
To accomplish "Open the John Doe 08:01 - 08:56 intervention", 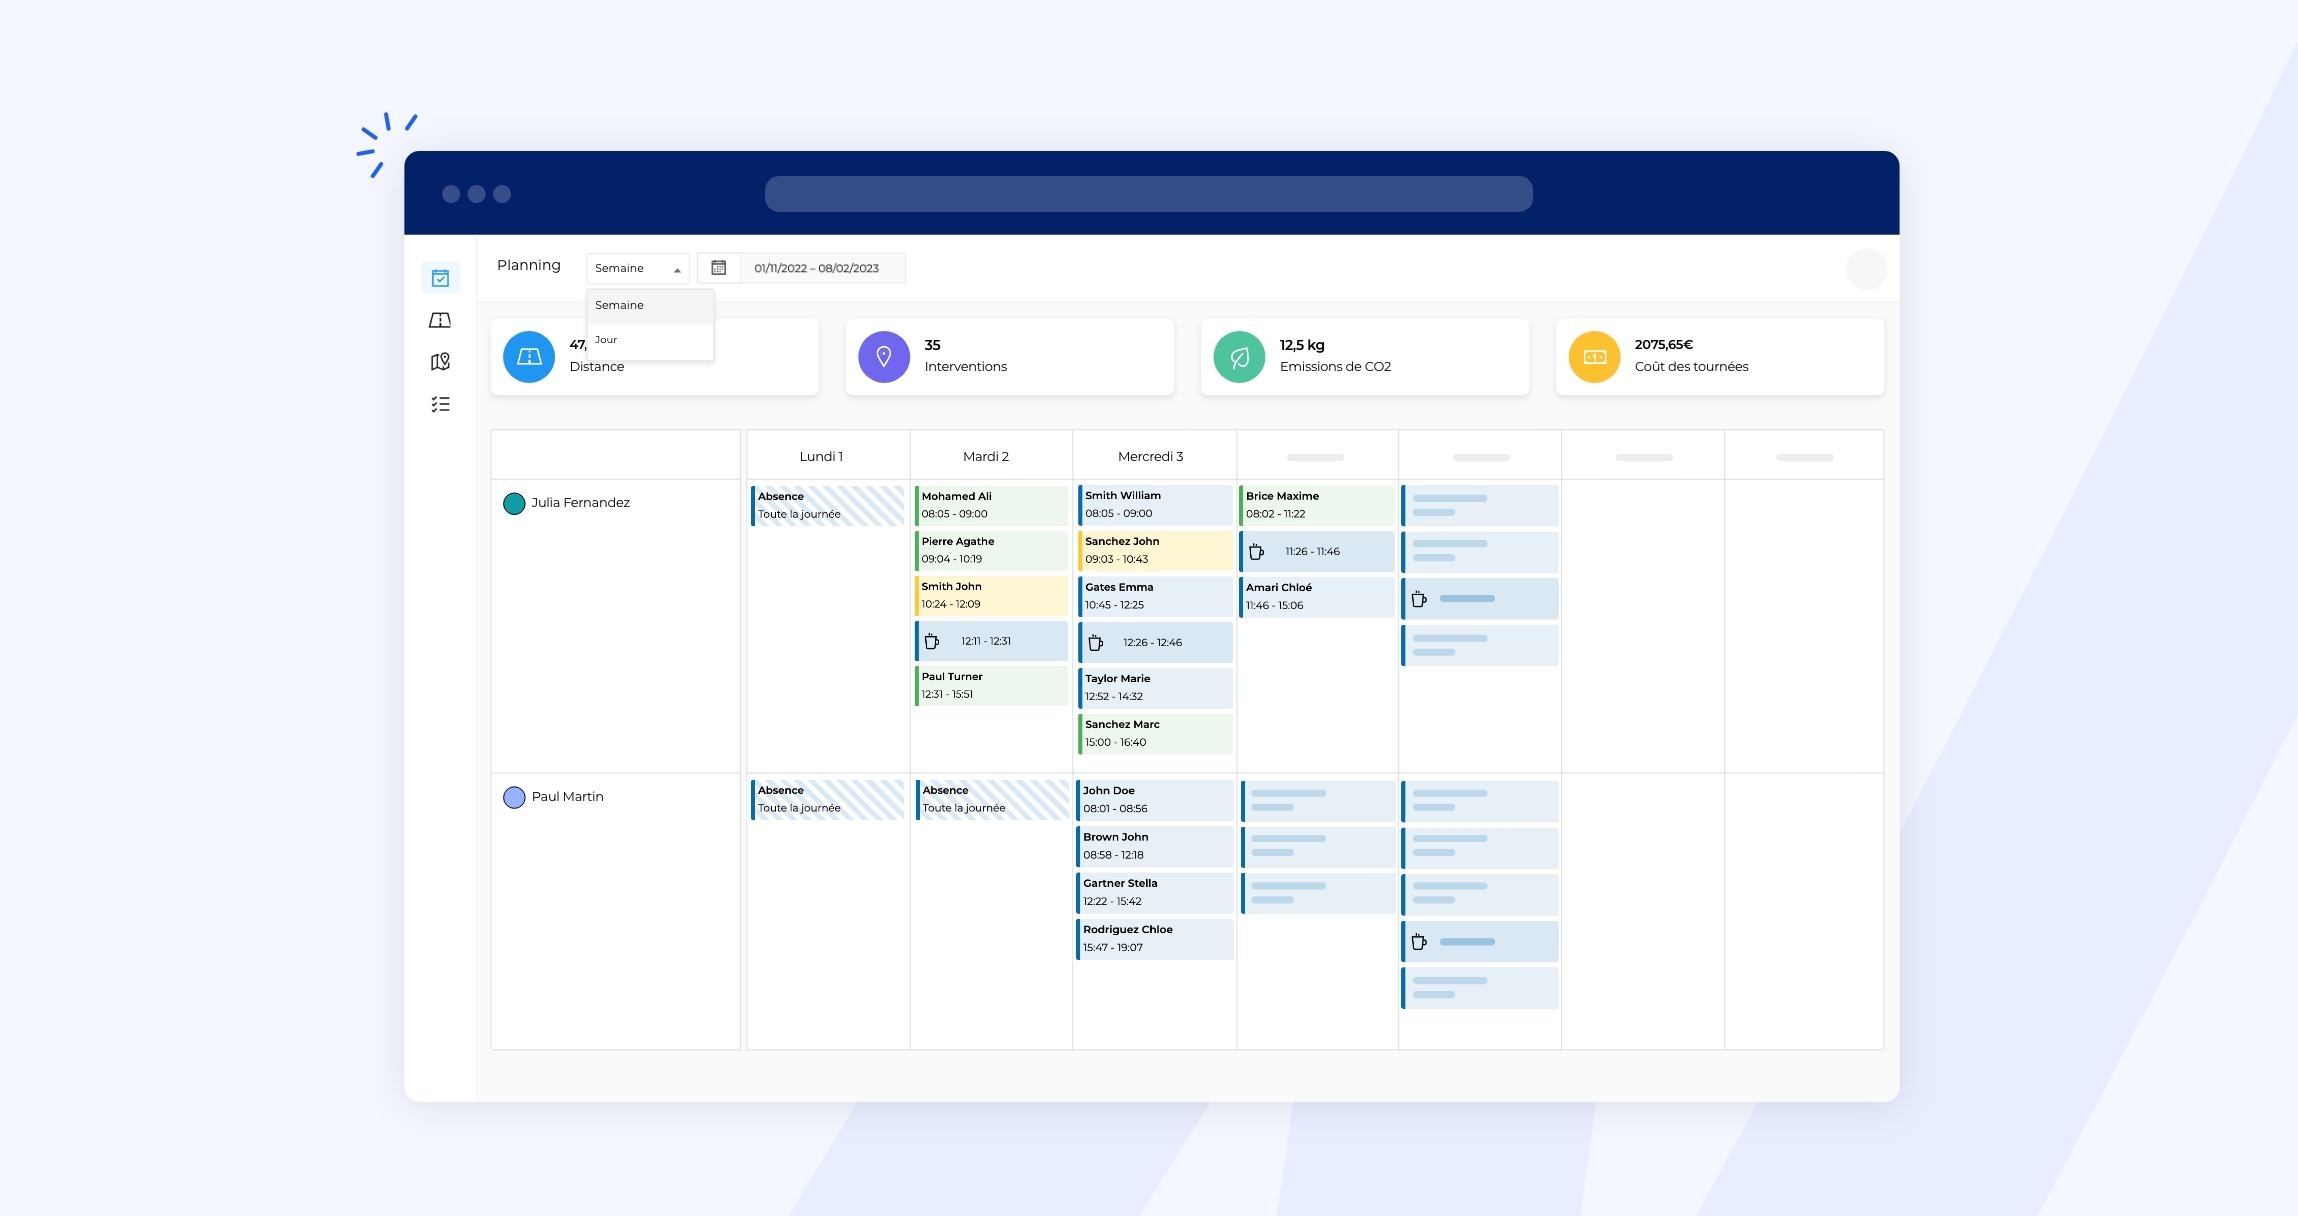I will (1154, 800).
